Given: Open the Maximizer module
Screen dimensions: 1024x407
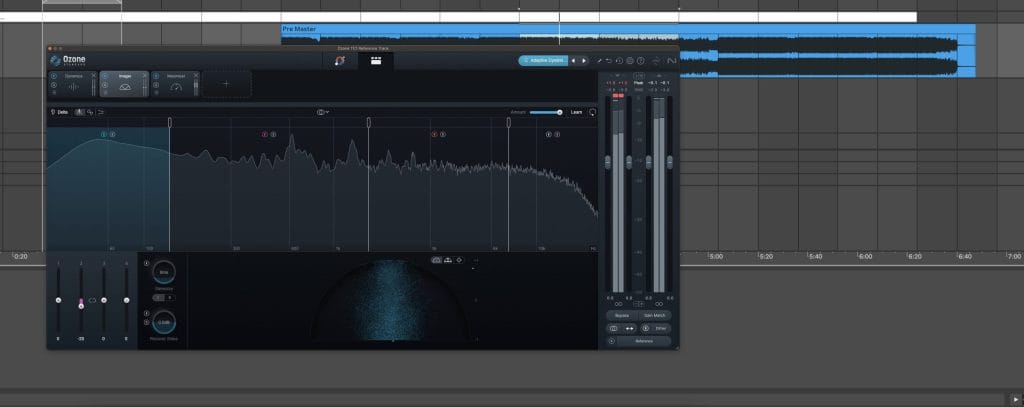Looking at the screenshot, I should tap(176, 84).
